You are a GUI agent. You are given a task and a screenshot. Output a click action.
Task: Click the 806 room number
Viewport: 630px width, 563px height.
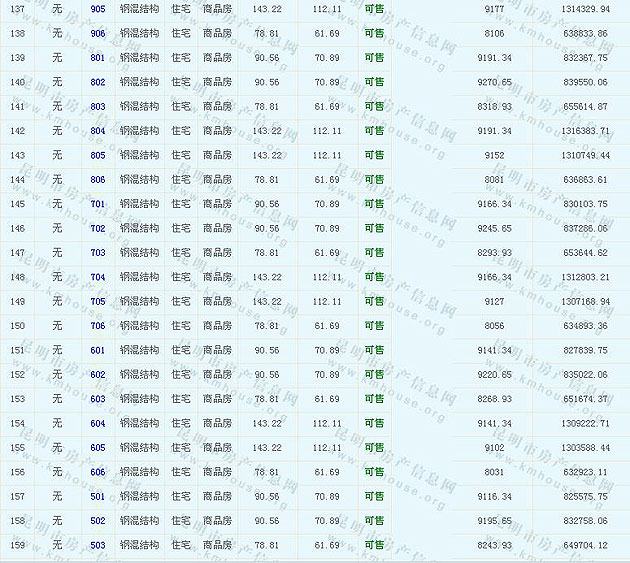(x=97, y=180)
